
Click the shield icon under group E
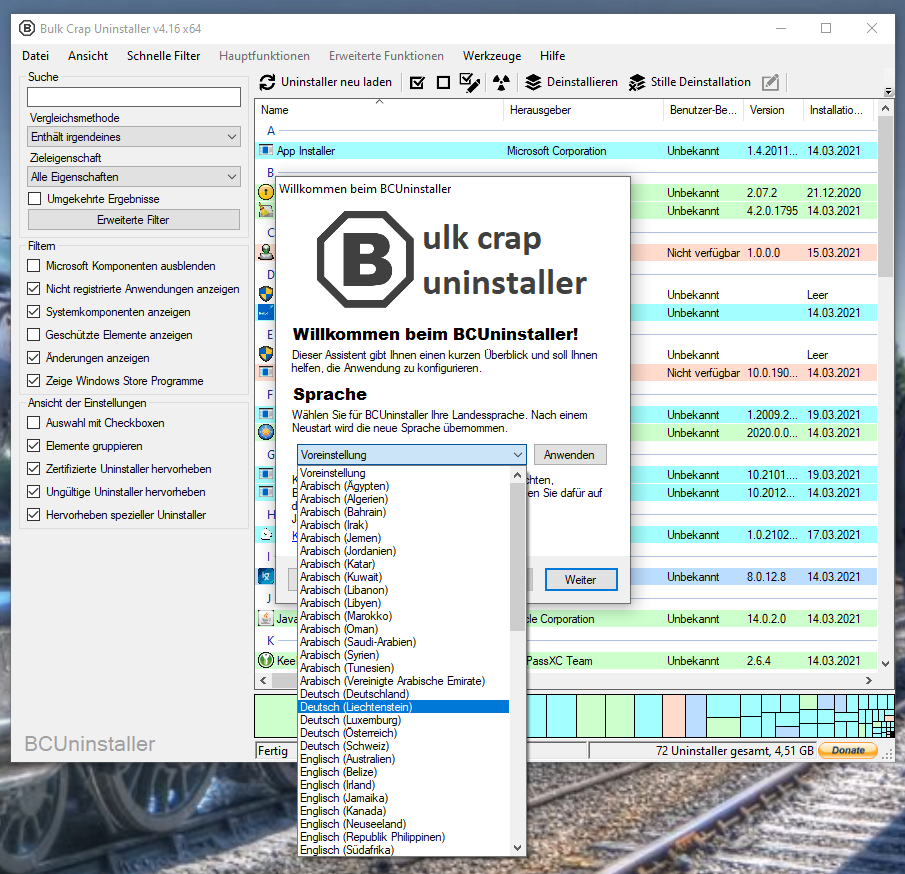tap(265, 354)
